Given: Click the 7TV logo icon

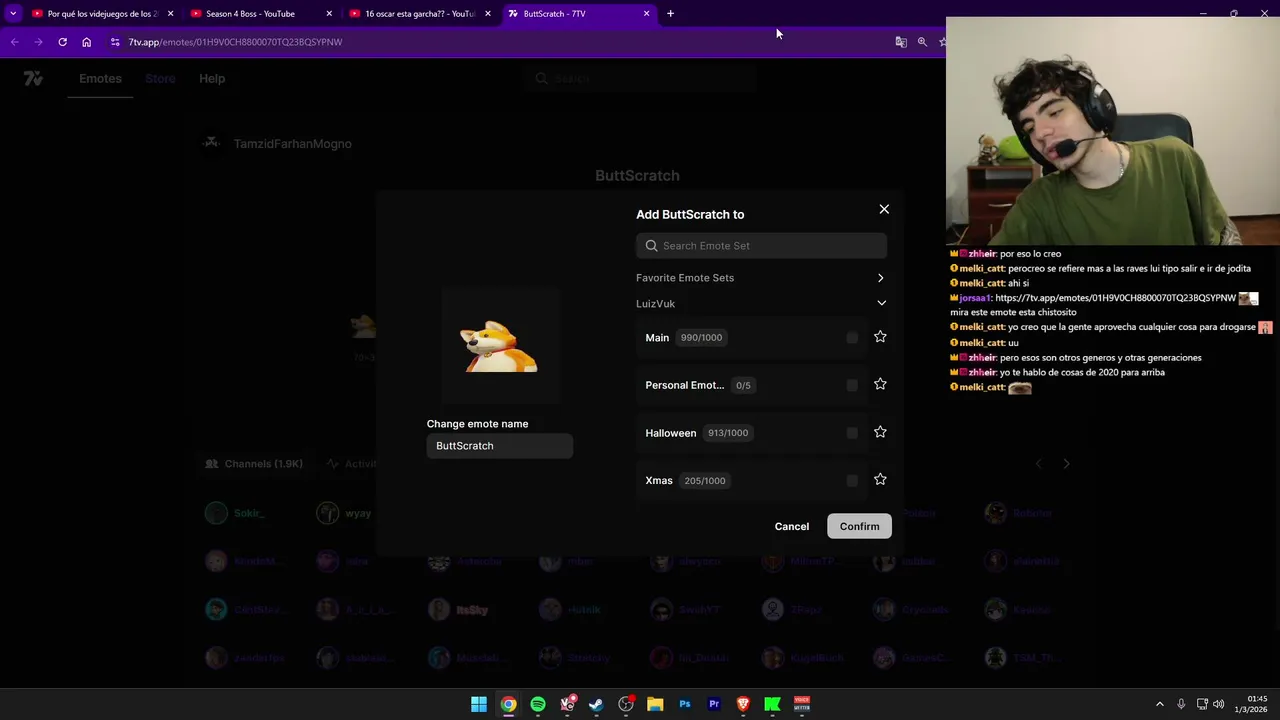Looking at the screenshot, I should [x=33, y=78].
